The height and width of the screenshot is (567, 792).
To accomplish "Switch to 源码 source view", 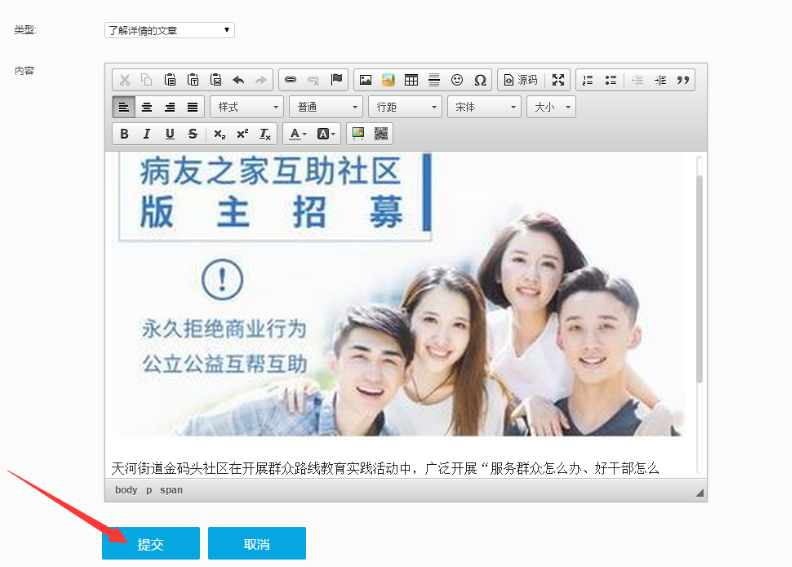I will [x=520, y=80].
